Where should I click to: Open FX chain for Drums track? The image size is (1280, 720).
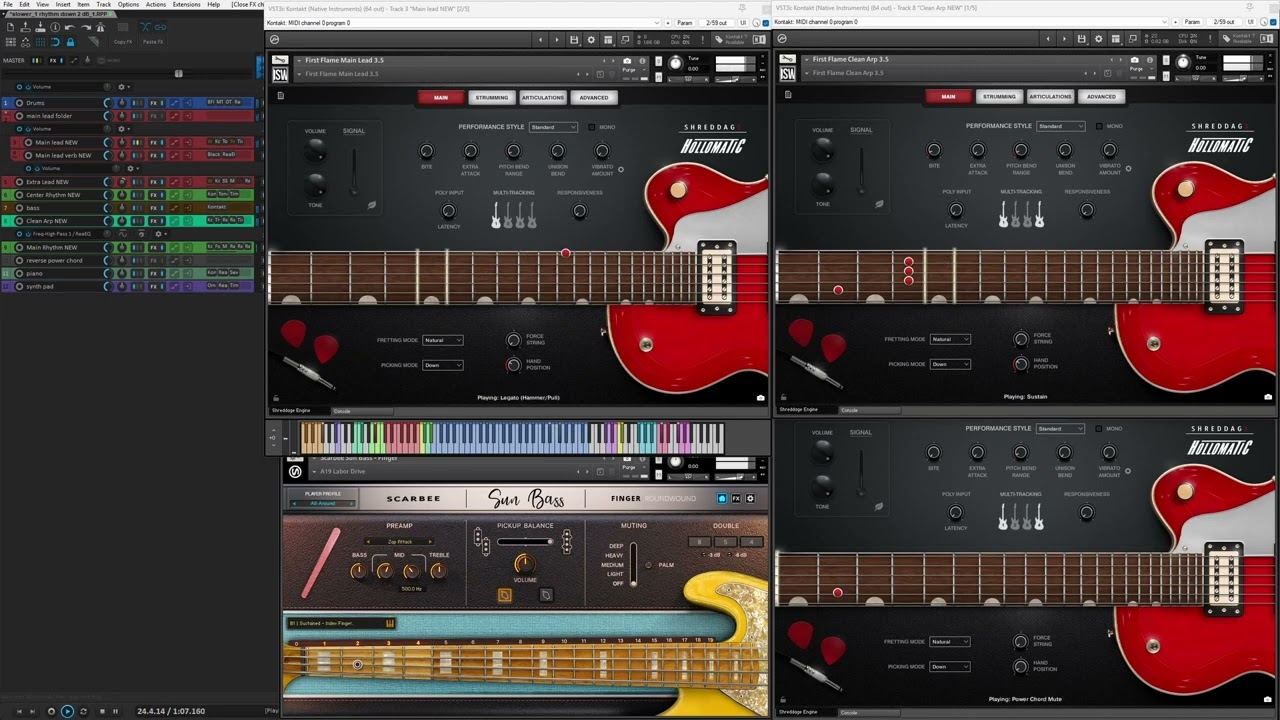click(x=155, y=103)
